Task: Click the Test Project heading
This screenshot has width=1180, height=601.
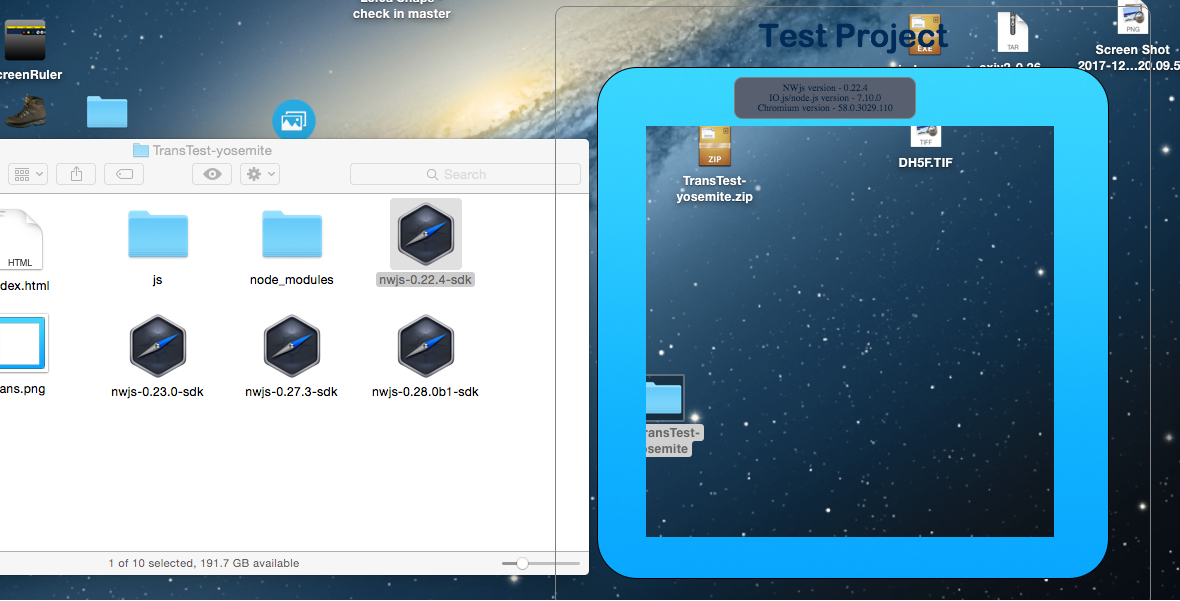Action: [x=853, y=35]
